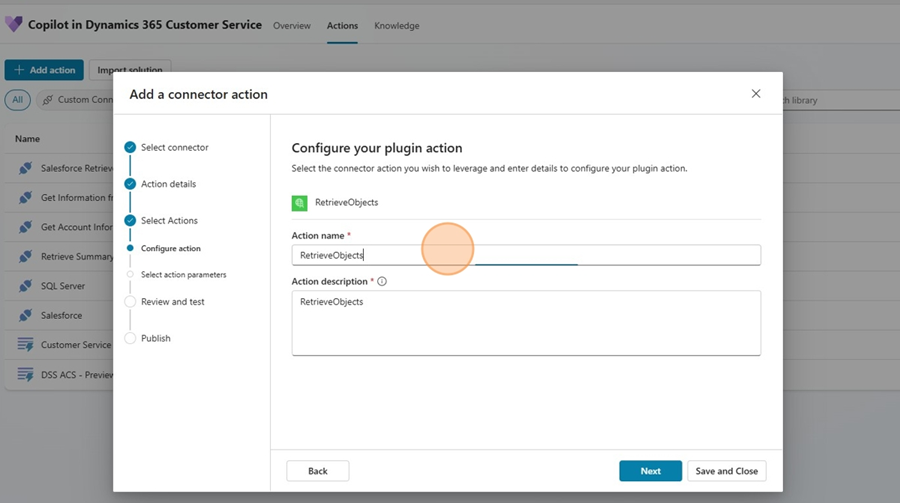Open the Actions tab
Image resolution: width=900 pixels, height=503 pixels.
point(342,26)
